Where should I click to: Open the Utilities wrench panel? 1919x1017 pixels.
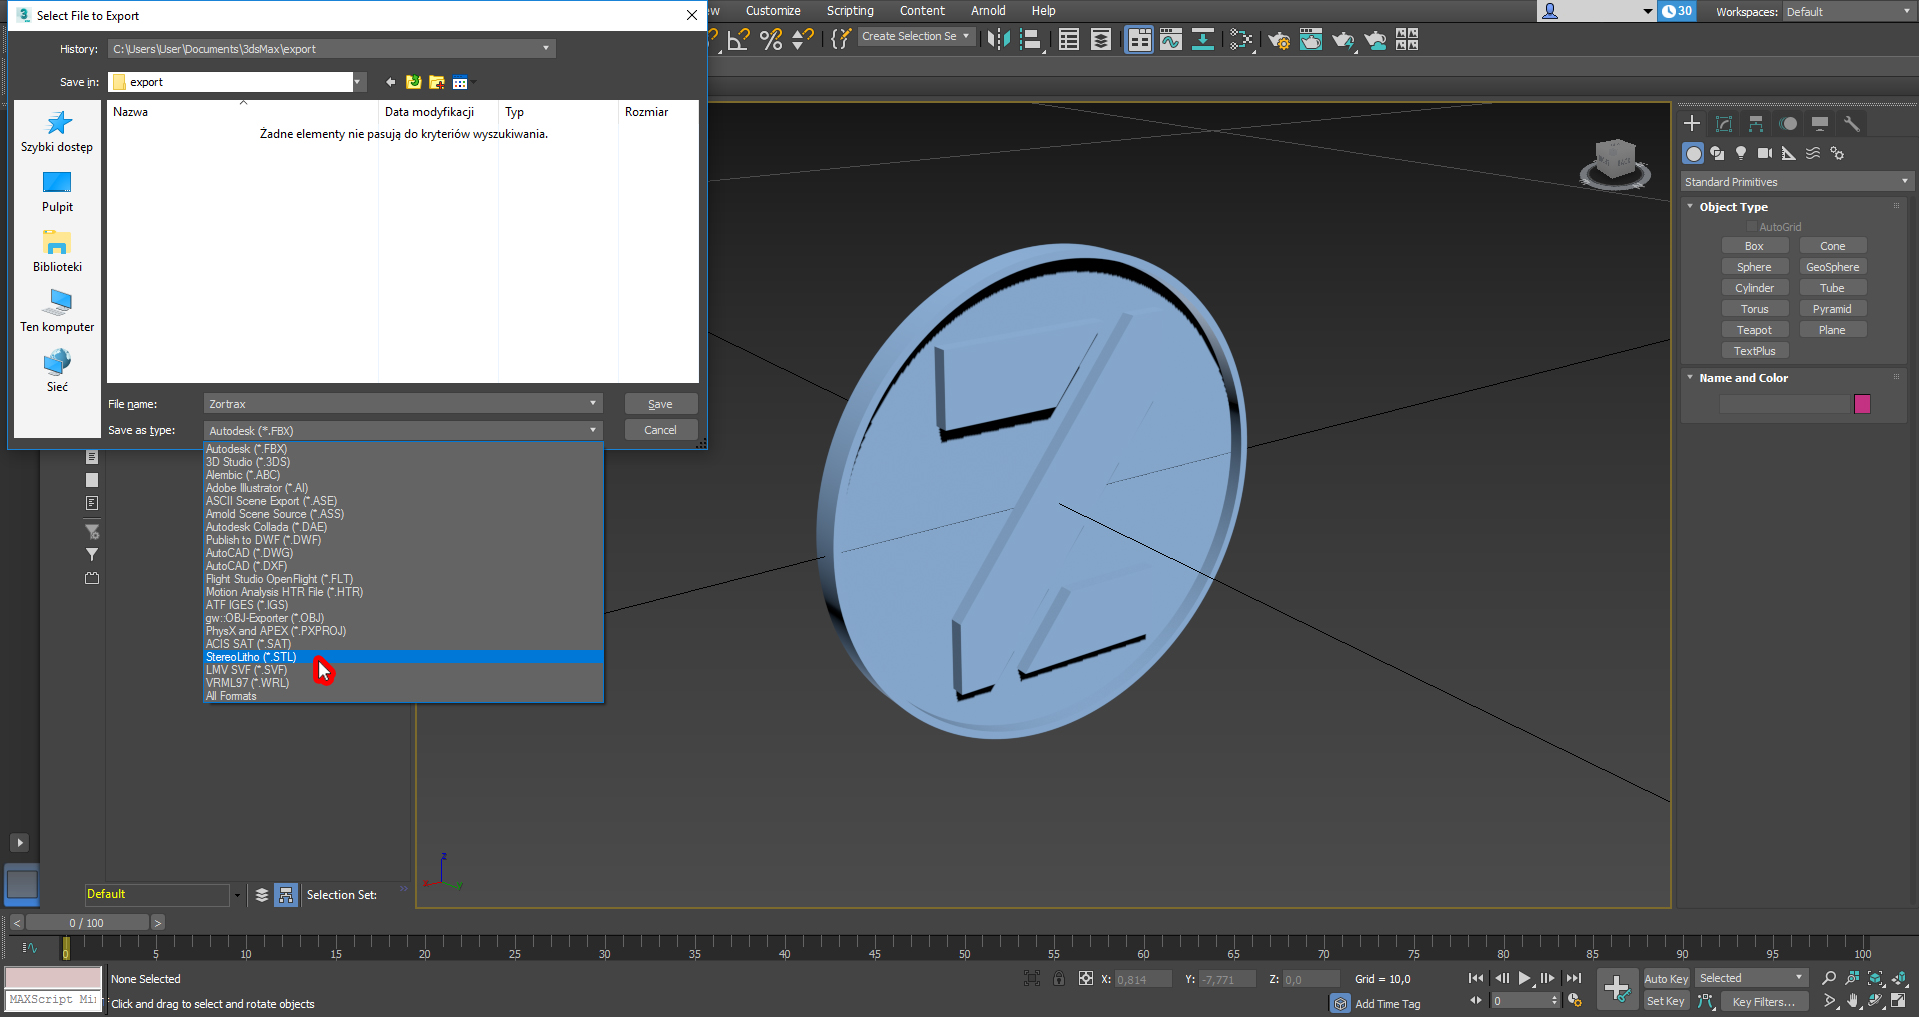1852,124
